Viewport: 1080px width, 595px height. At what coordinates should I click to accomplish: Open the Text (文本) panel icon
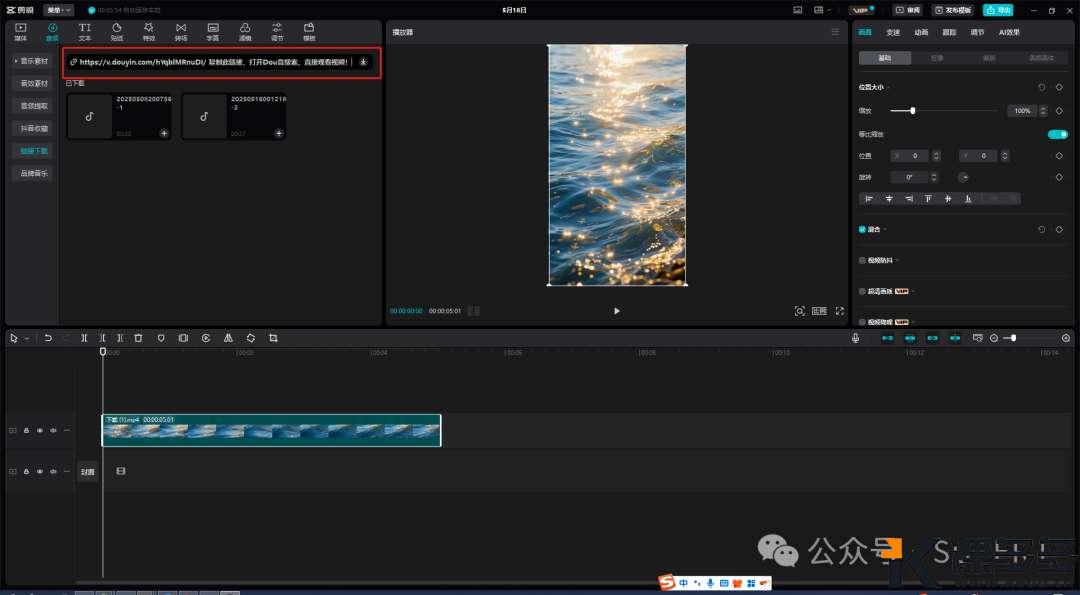pyautogui.click(x=85, y=31)
